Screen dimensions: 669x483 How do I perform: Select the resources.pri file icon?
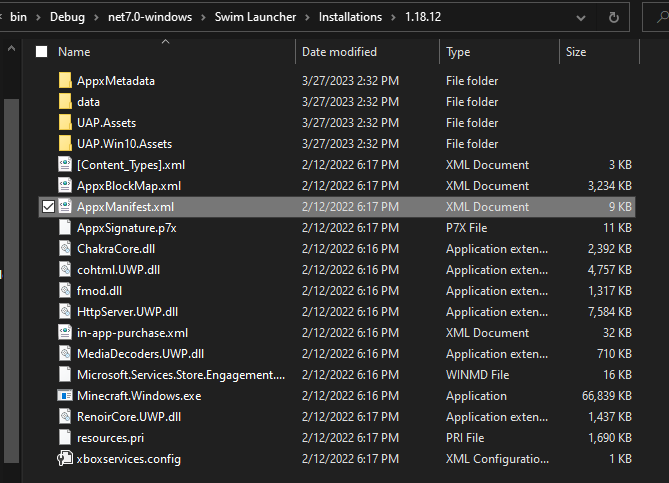click(65, 438)
